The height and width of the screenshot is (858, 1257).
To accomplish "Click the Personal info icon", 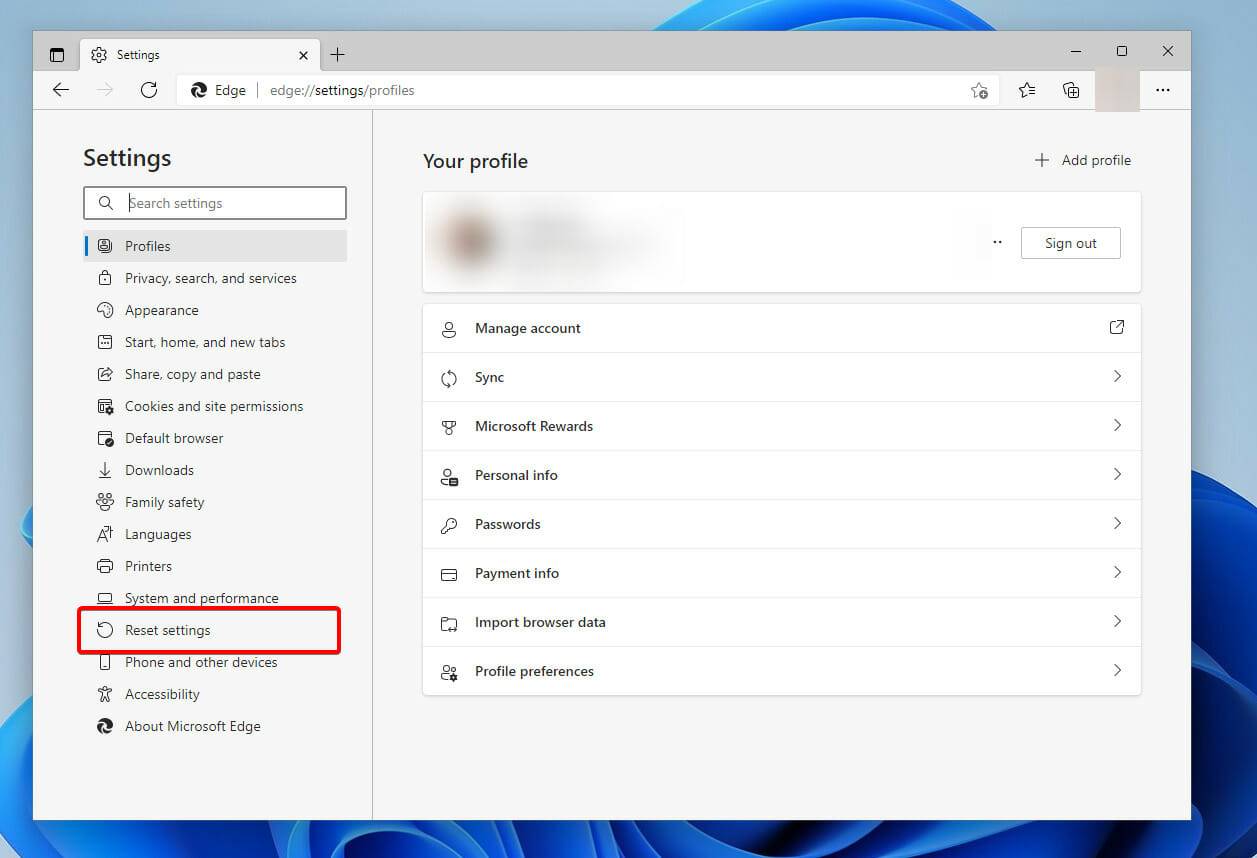I will 449,476.
